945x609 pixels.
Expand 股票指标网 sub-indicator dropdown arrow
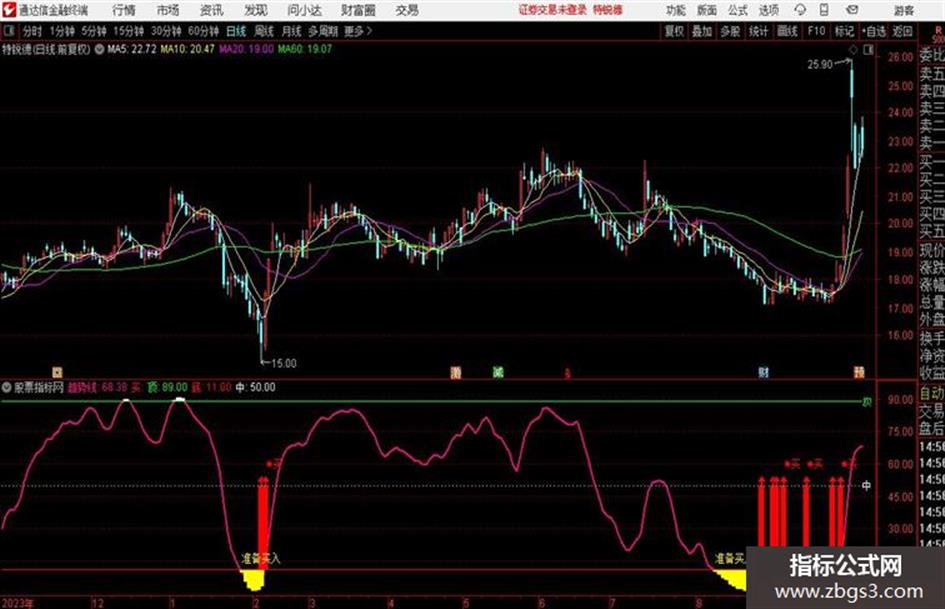[7, 387]
